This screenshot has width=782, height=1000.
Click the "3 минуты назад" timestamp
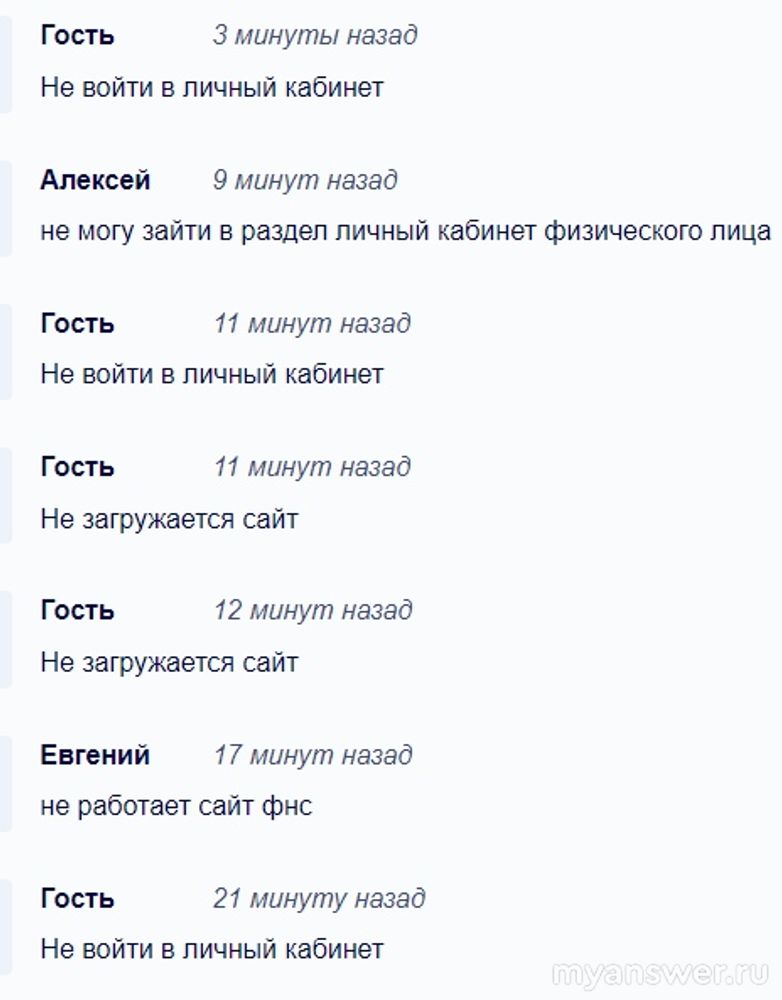[x=314, y=36]
